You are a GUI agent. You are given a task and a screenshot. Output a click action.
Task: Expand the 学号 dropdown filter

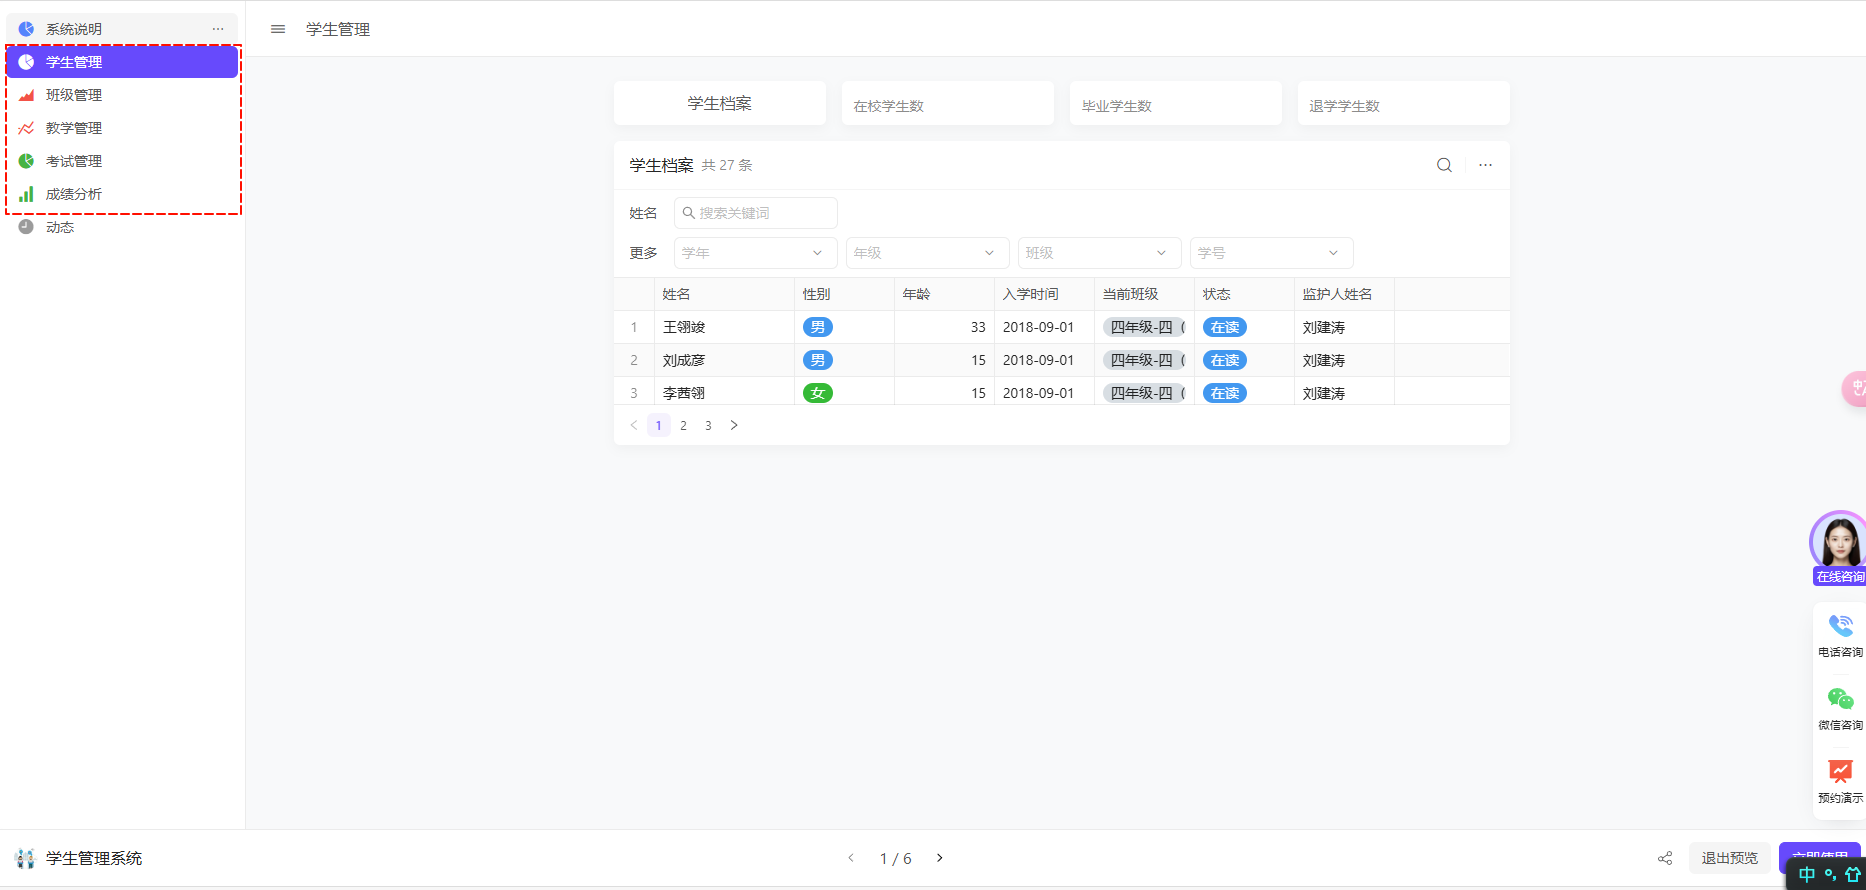(x=1268, y=253)
